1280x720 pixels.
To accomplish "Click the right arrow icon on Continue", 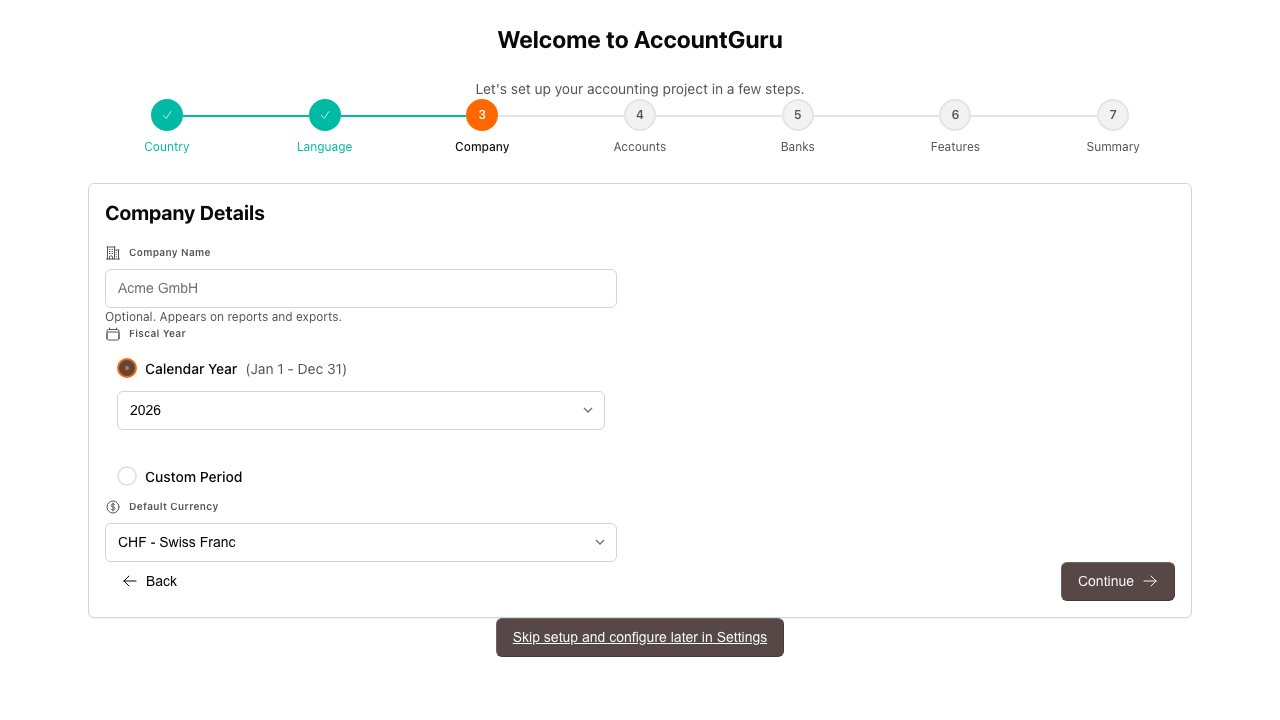I will pyautogui.click(x=1150, y=581).
